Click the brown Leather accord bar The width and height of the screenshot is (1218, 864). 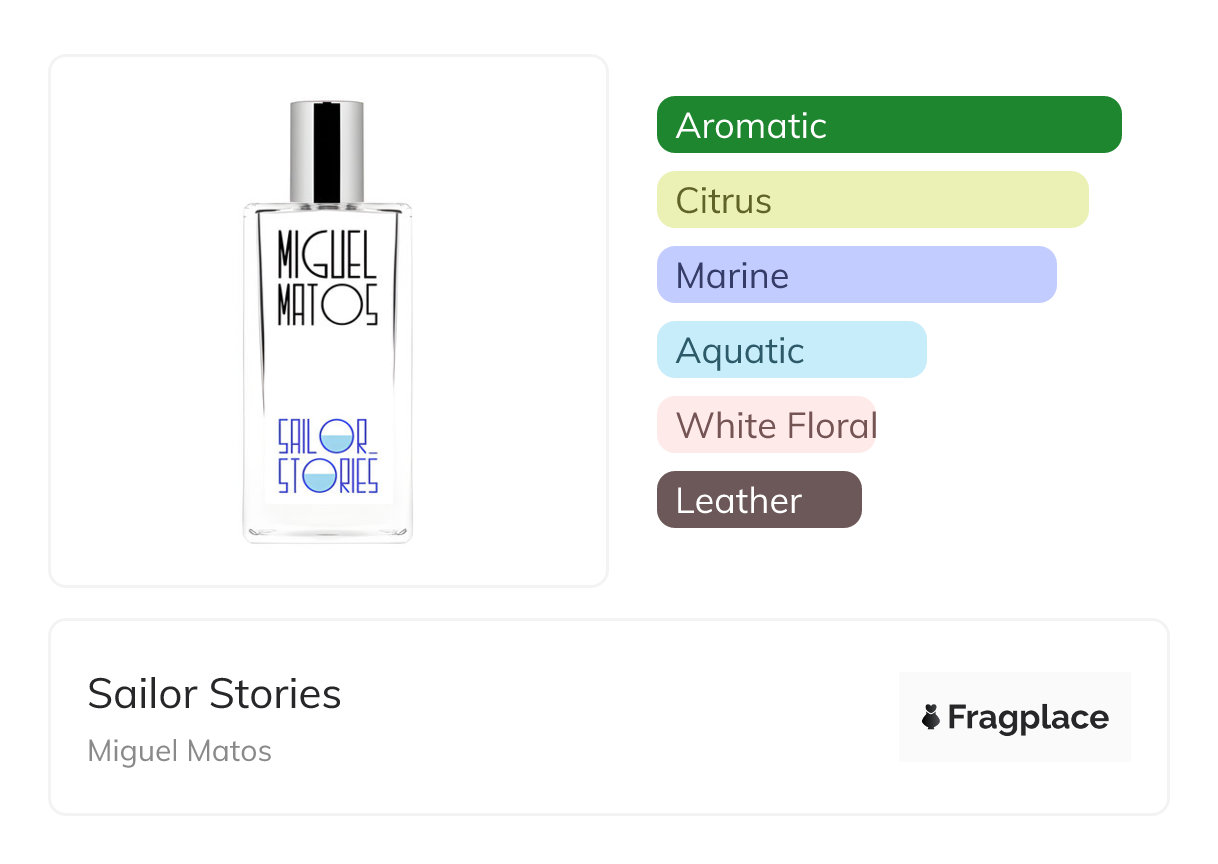click(759, 500)
